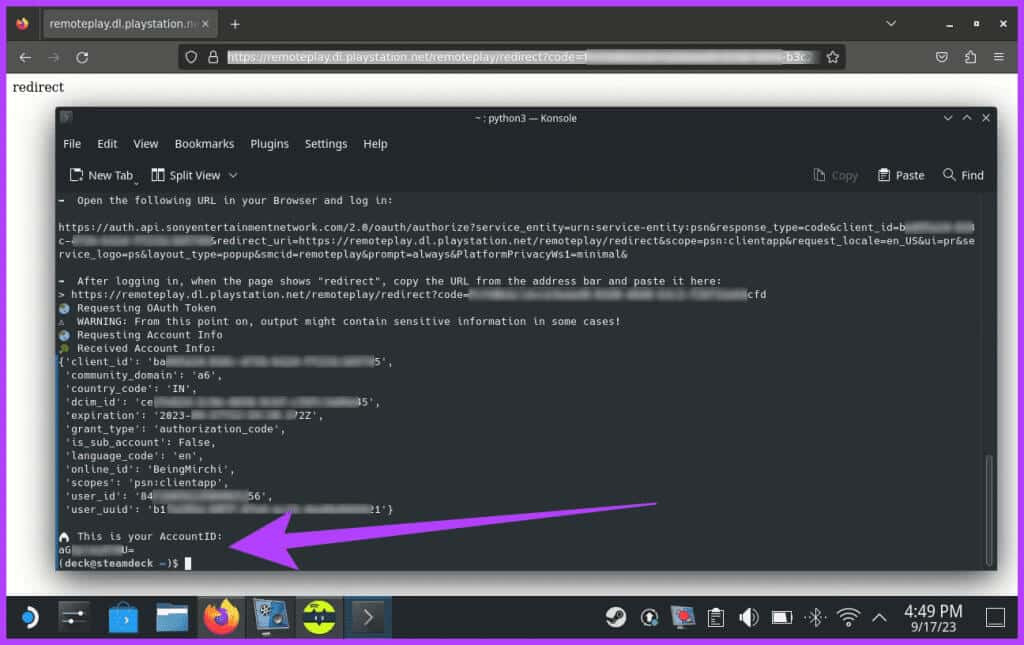Open Find in Konsole toolbar
This screenshot has height=645, width=1024.
(963, 175)
